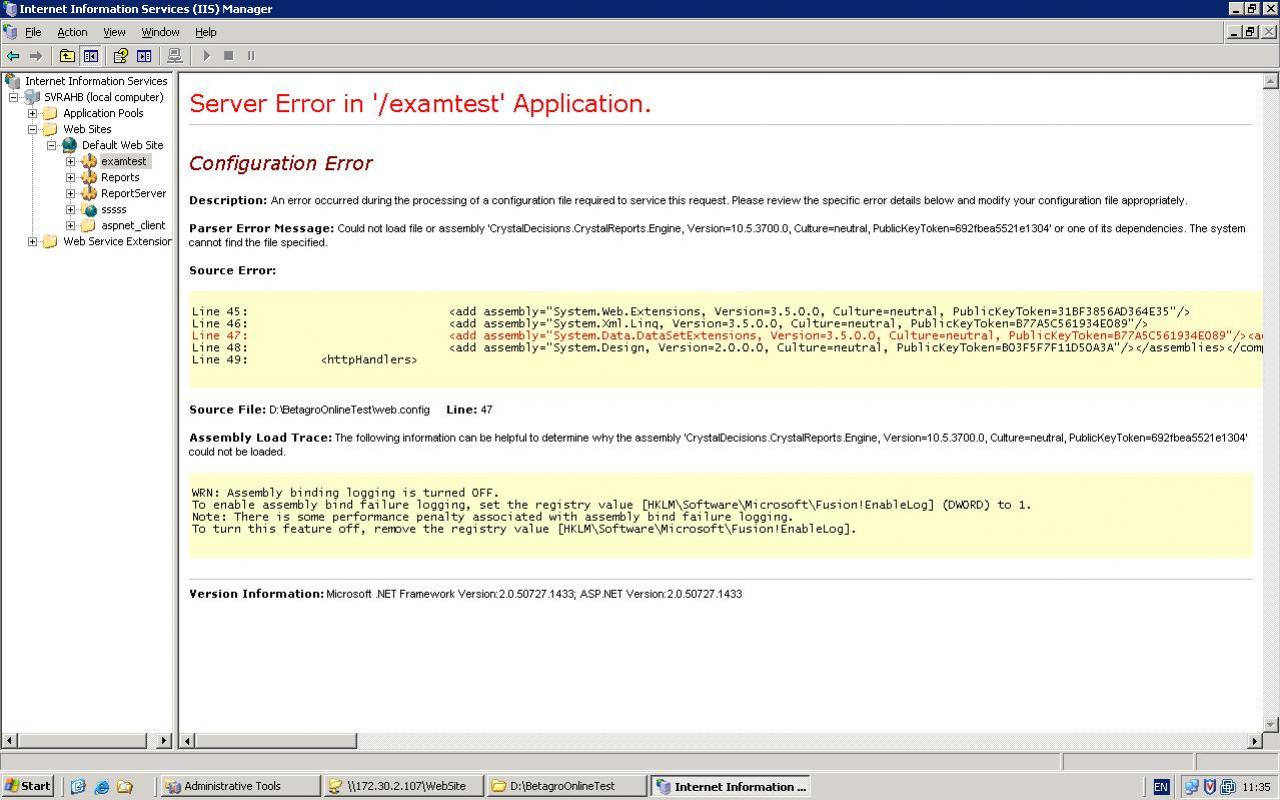Click the Forward arrow toolbar icon
The width and height of the screenshot is (1280, 800).
click(x=36, y=56)
